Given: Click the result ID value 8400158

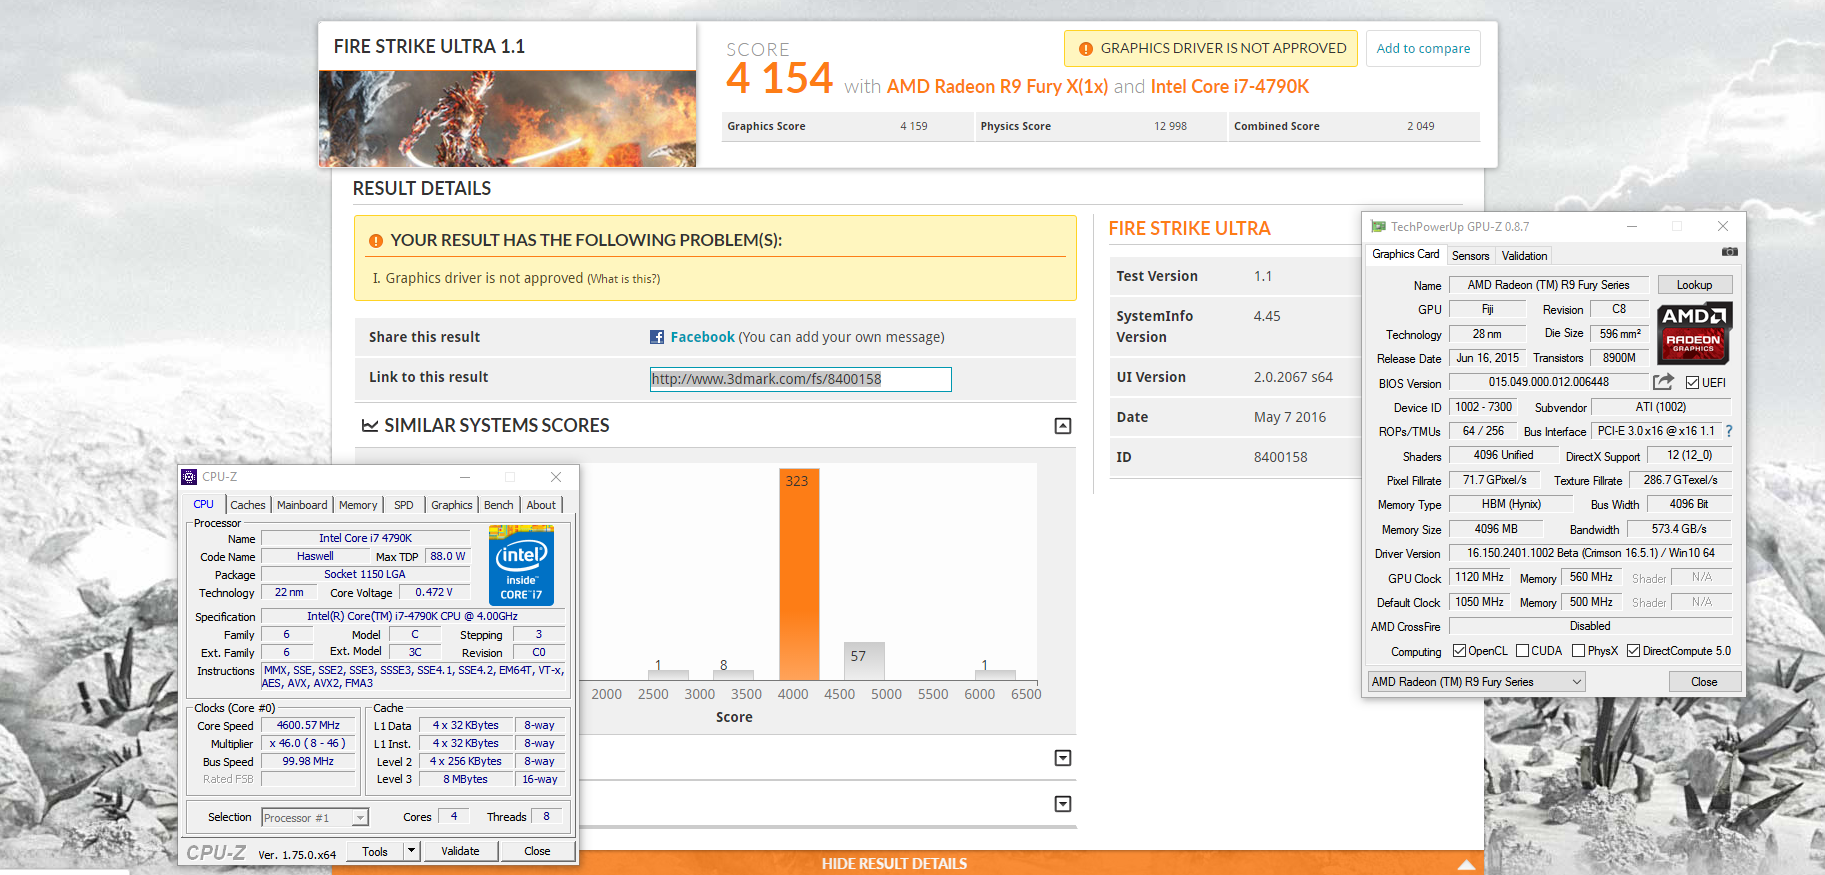Looking at the screenshot, I should pos(1281,457).
